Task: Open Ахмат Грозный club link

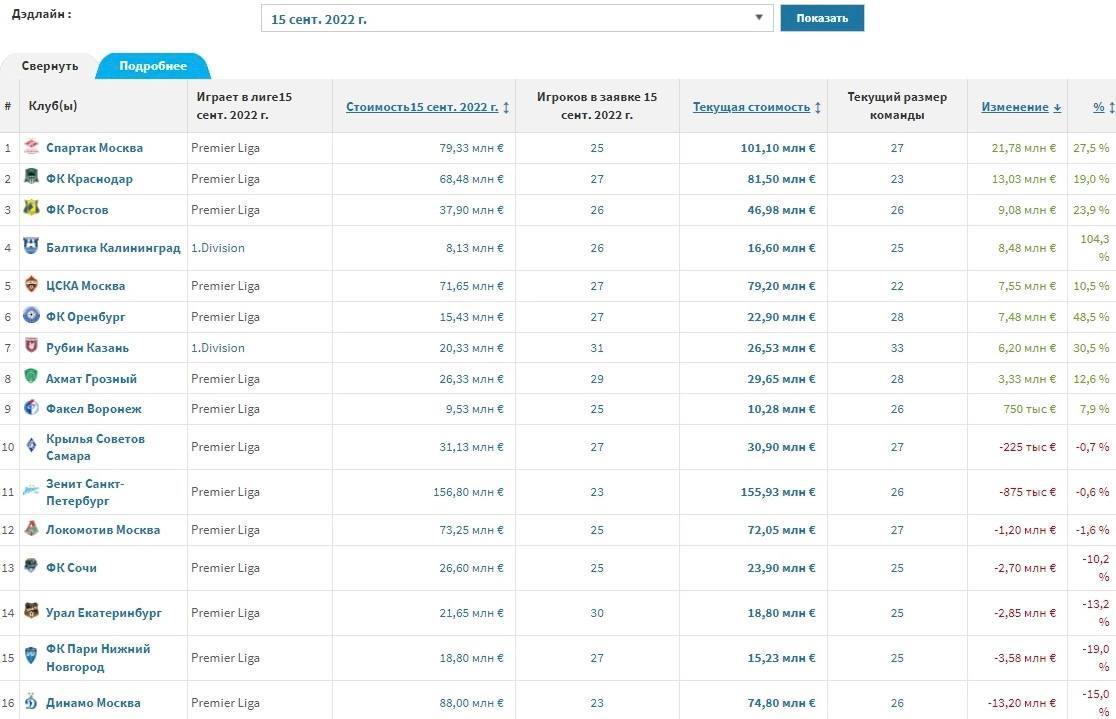Action: [91, 379]
